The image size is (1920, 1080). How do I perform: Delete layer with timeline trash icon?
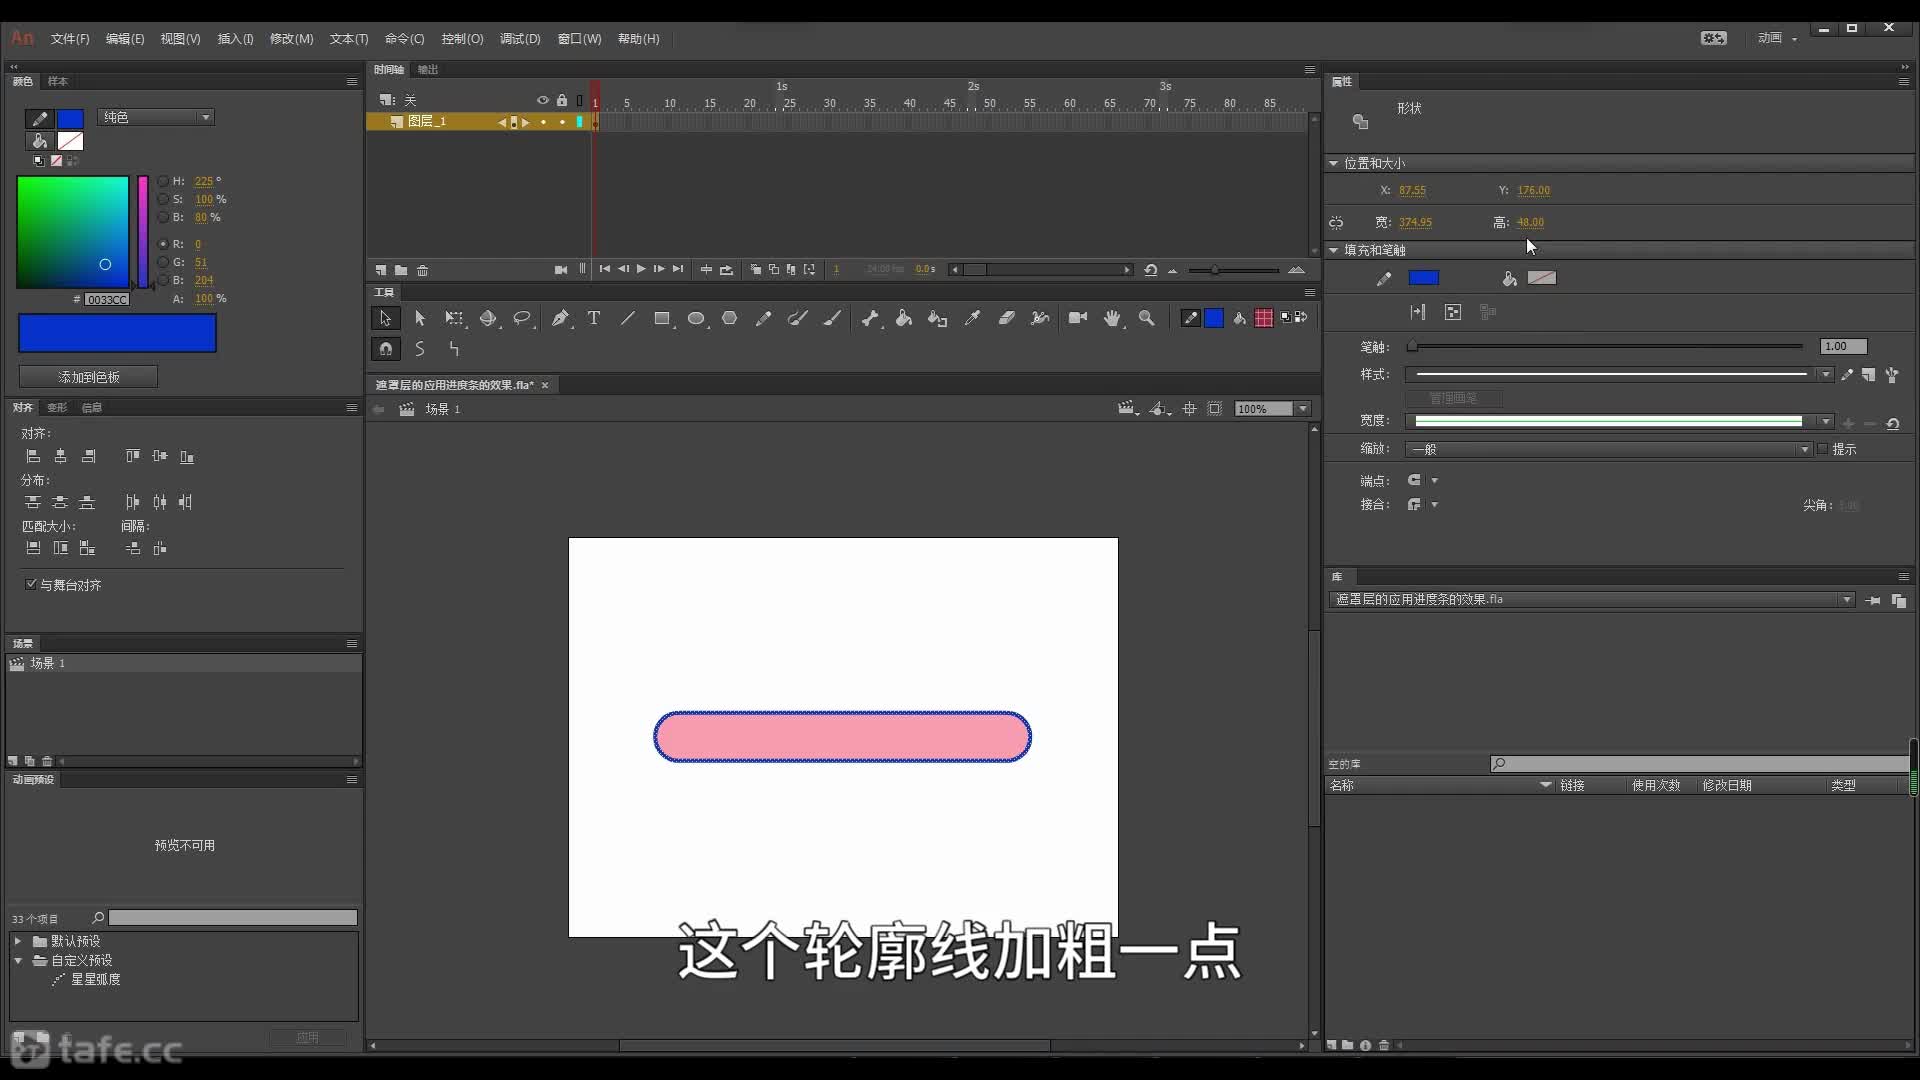pos(423,270)
